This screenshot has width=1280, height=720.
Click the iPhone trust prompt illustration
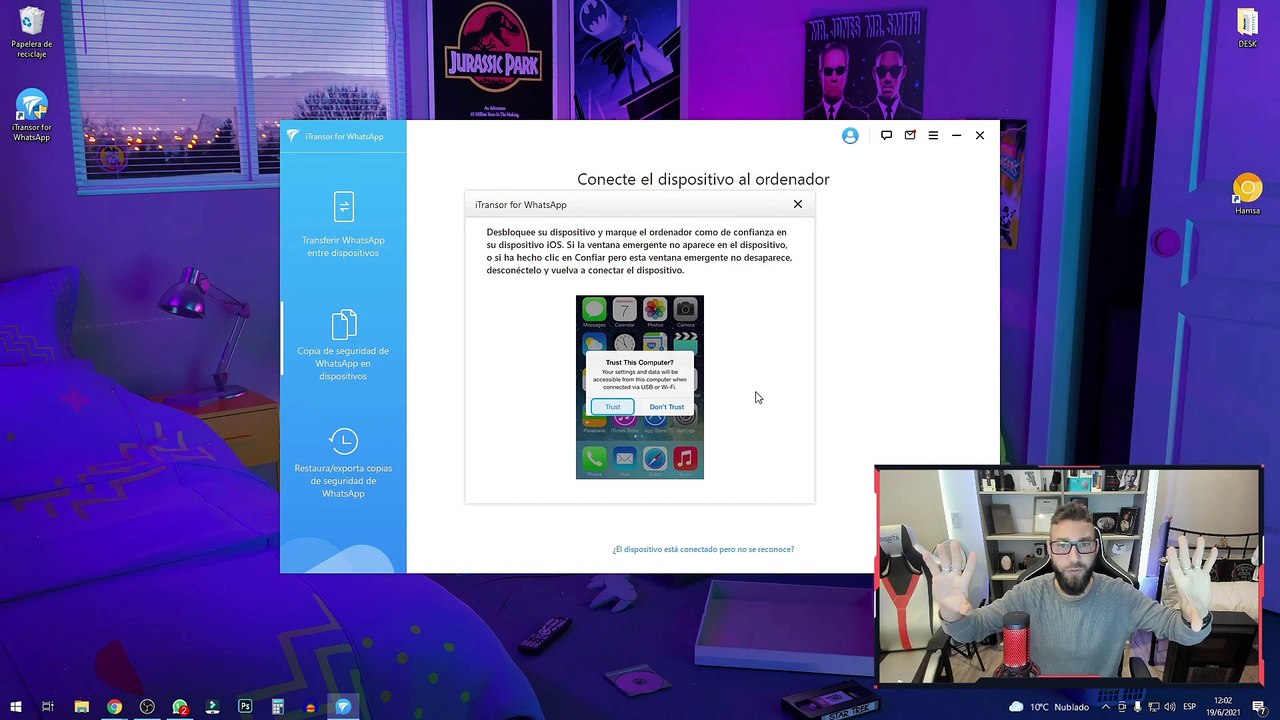tap(640, 387)
